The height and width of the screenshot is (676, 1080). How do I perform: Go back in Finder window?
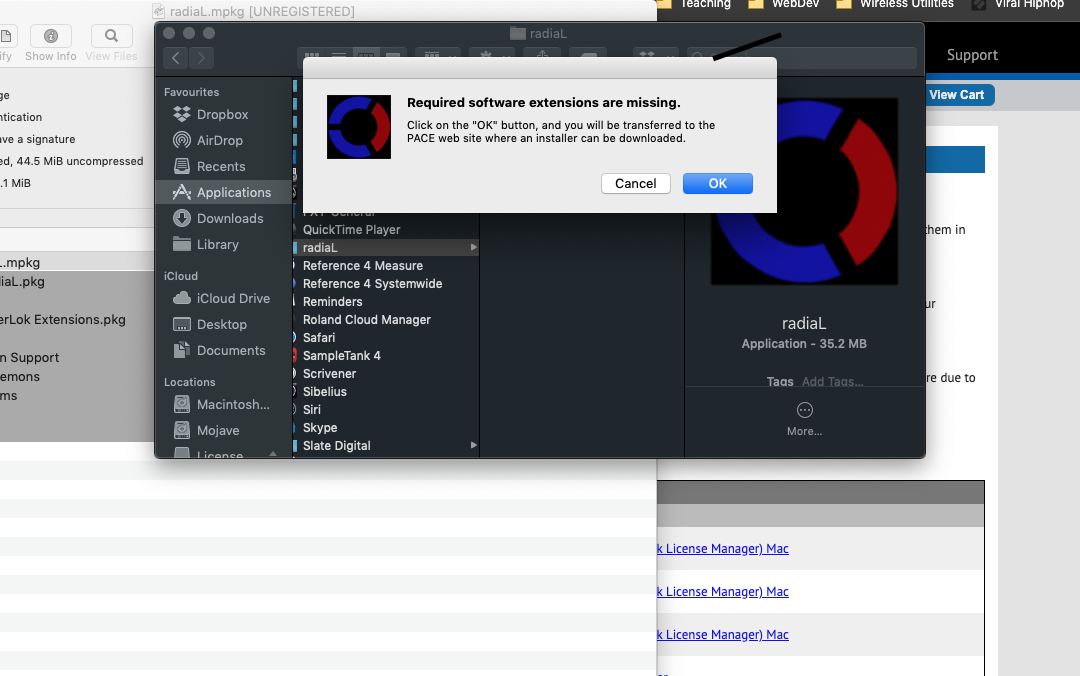pos(176,58)
